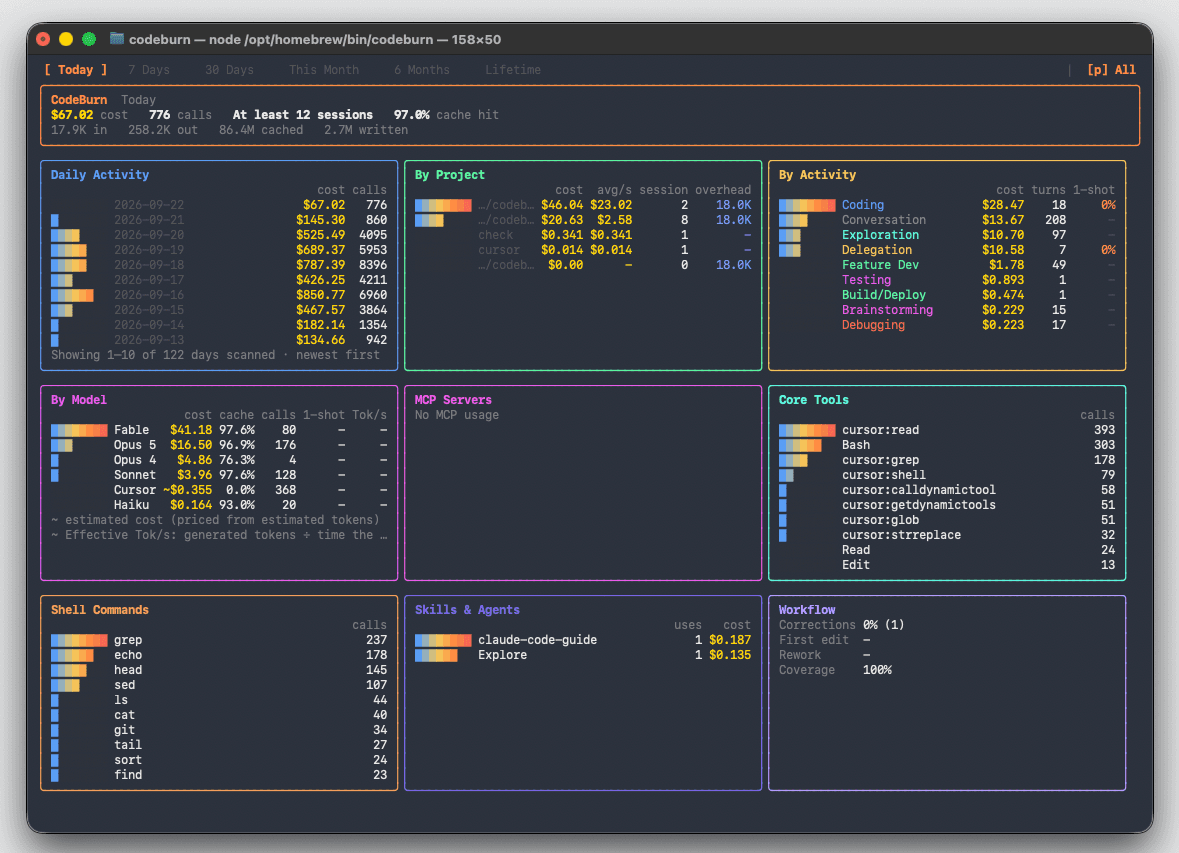Select the cursor:strreplace tool row
Image resolution: width=1179 pixels, height=853 pixels.
click(947, 536)
